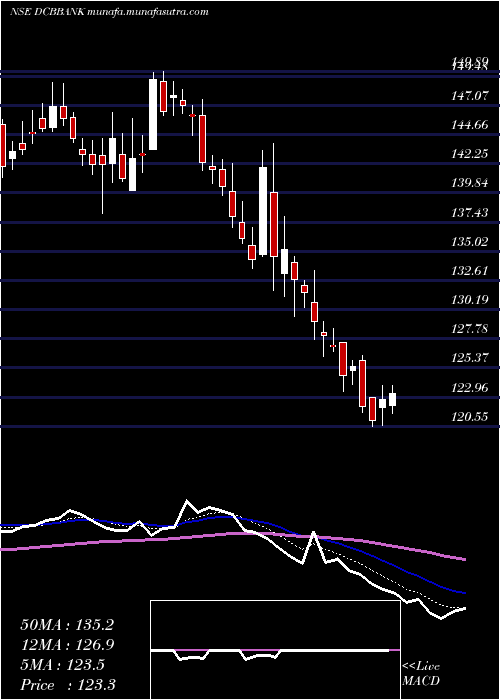Screen dimensions: 500x700
Task: Click the NSE DCBBANK chart title
Action: pyautogui.click(x=109, y=12)
